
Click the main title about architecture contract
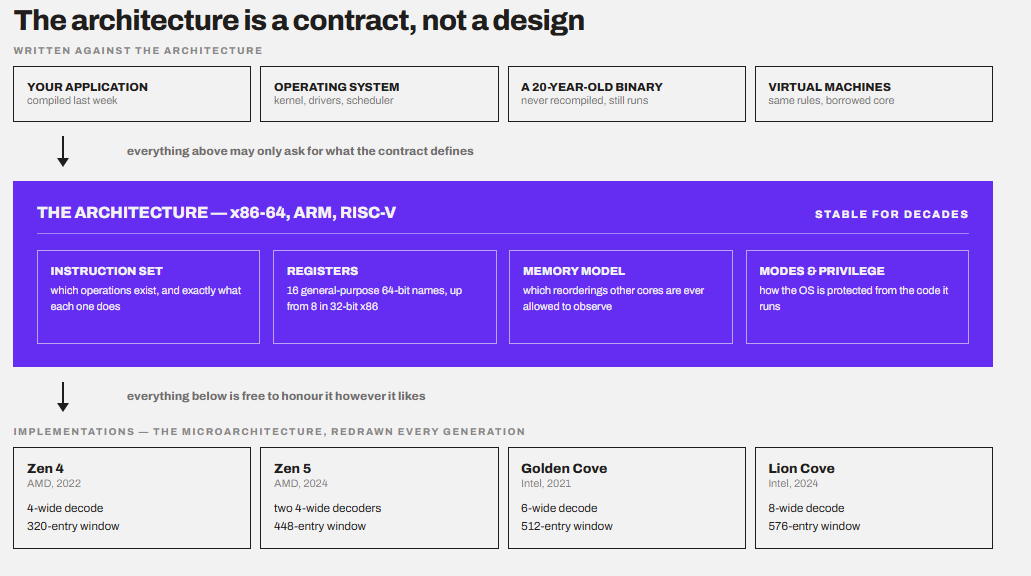click(x=299, y=21)
